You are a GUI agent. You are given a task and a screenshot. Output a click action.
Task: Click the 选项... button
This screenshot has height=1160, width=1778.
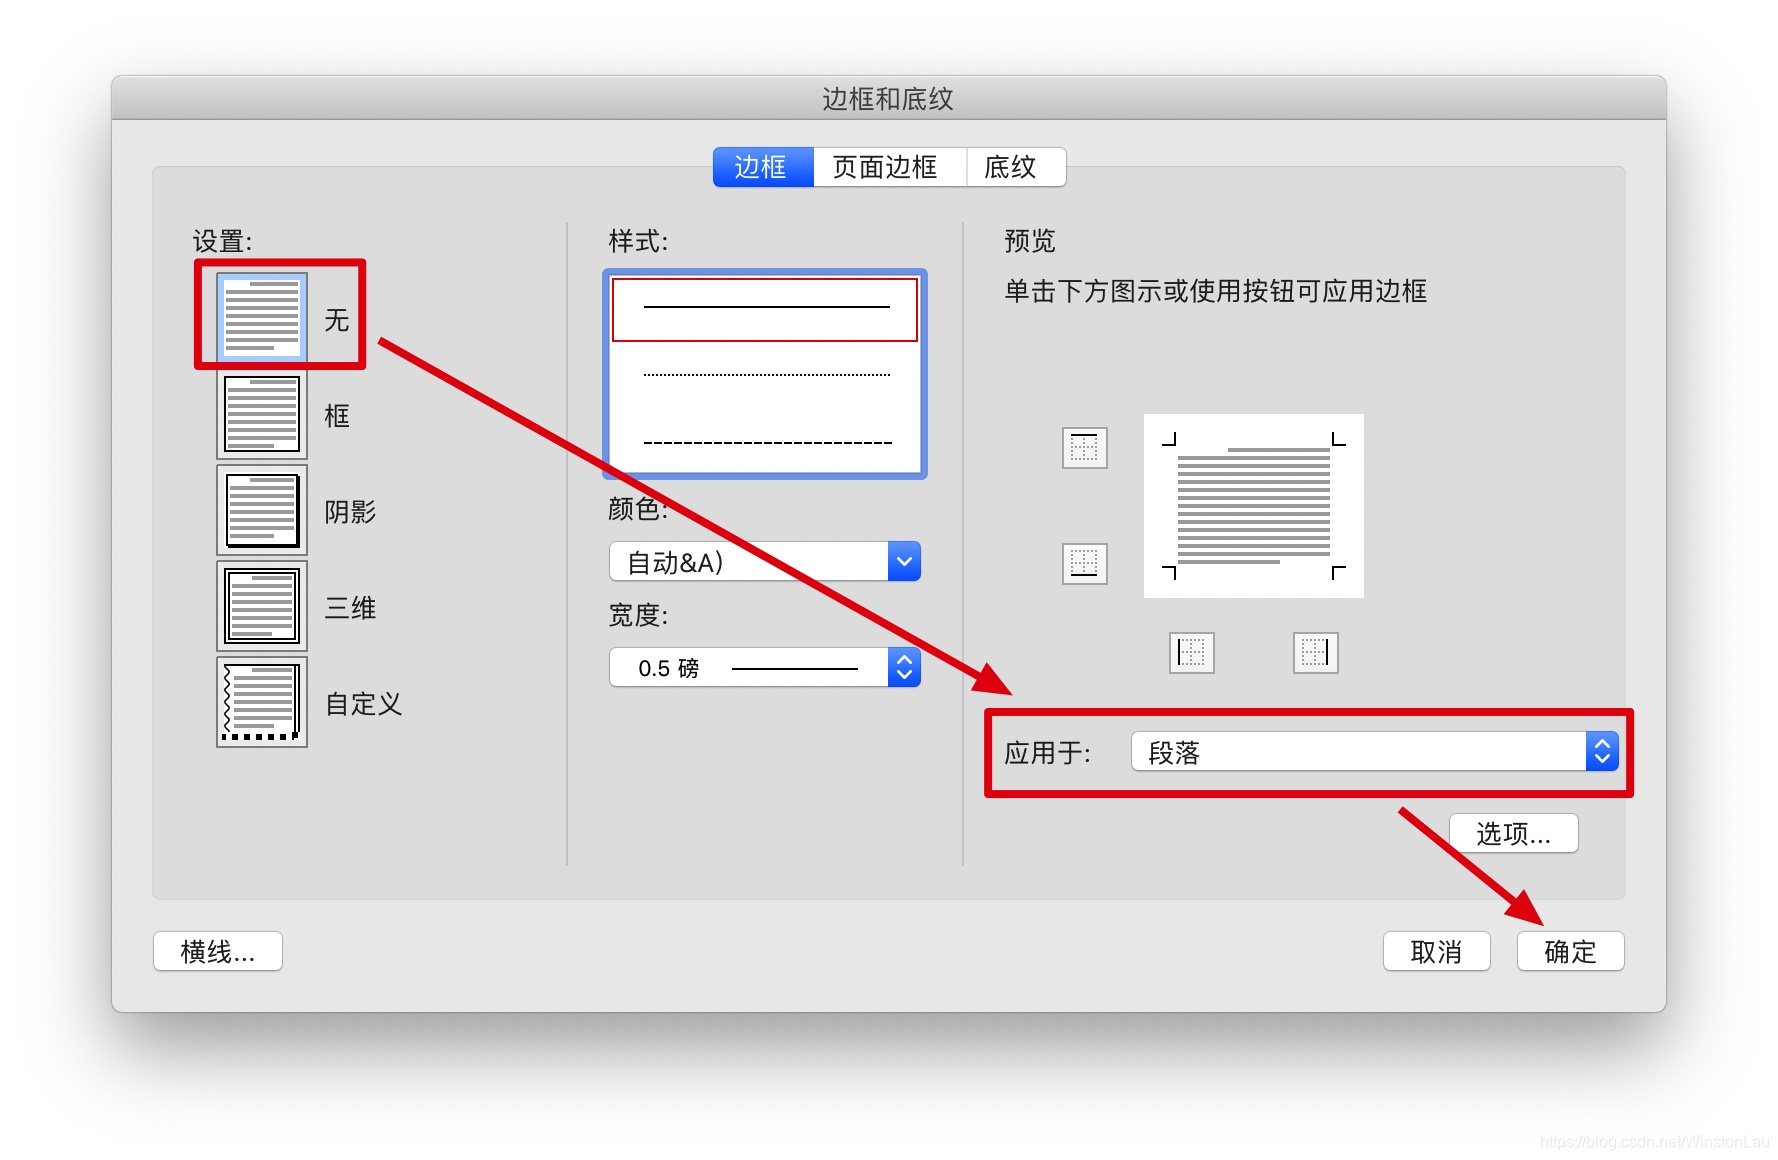(1514, 833)
